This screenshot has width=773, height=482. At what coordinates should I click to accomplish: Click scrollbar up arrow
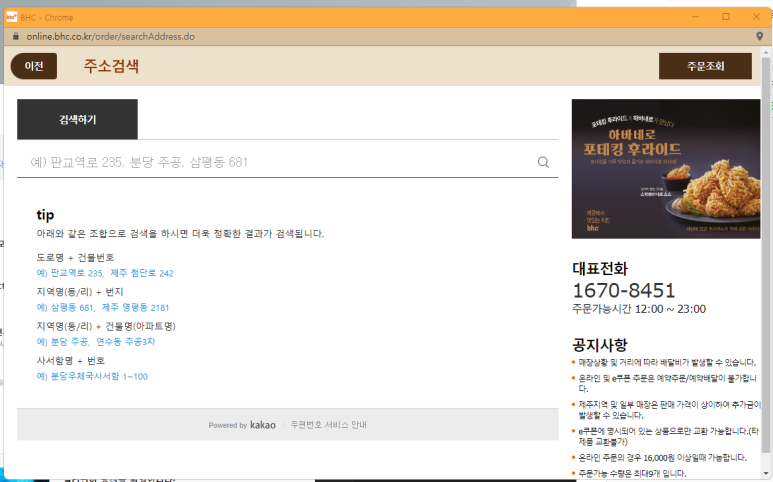pos(766,52)
